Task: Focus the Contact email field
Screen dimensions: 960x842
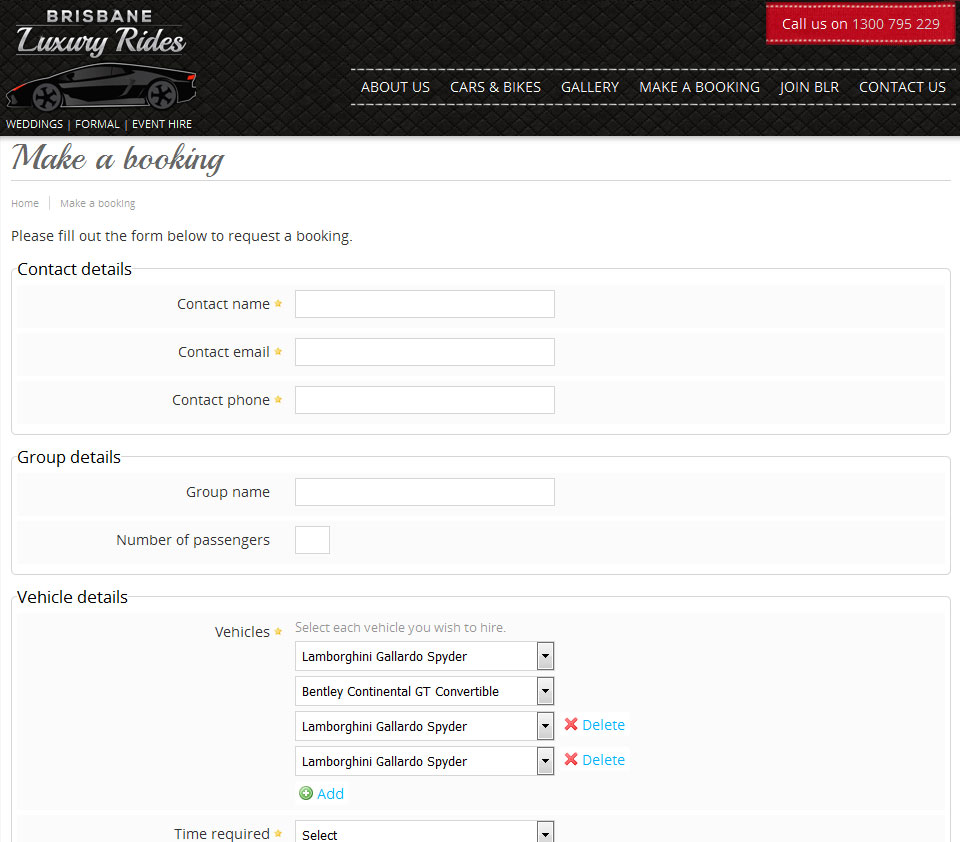Action: click(x=425, y=352)
